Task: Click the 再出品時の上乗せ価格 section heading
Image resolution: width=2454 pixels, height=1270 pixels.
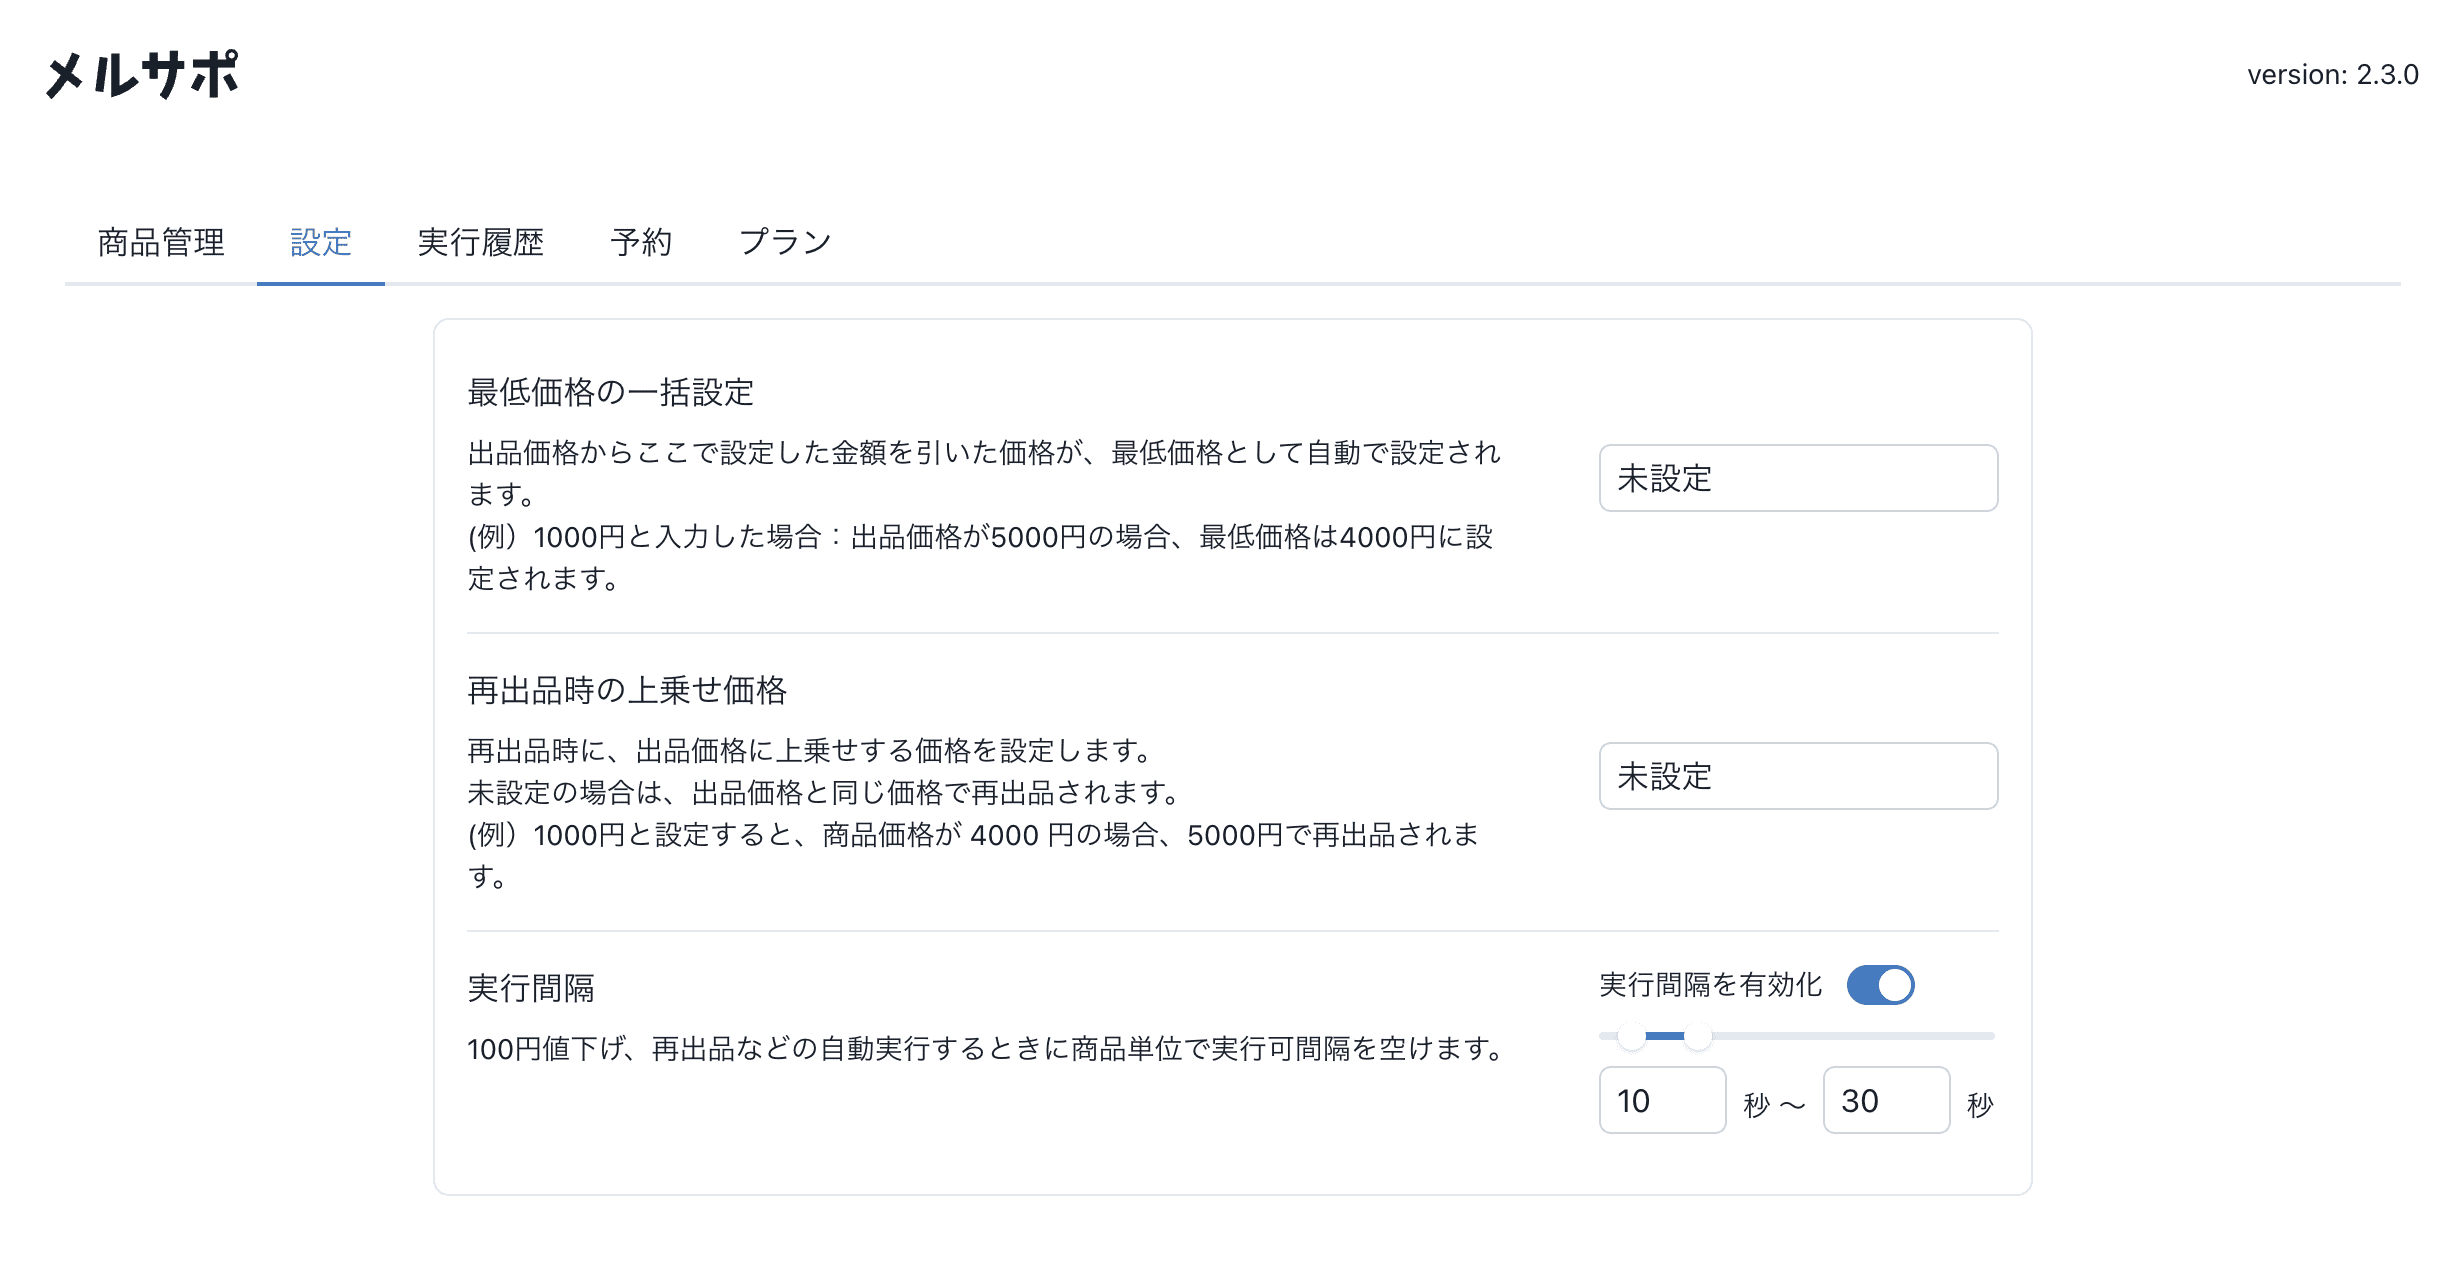Action: click(627, 690)
